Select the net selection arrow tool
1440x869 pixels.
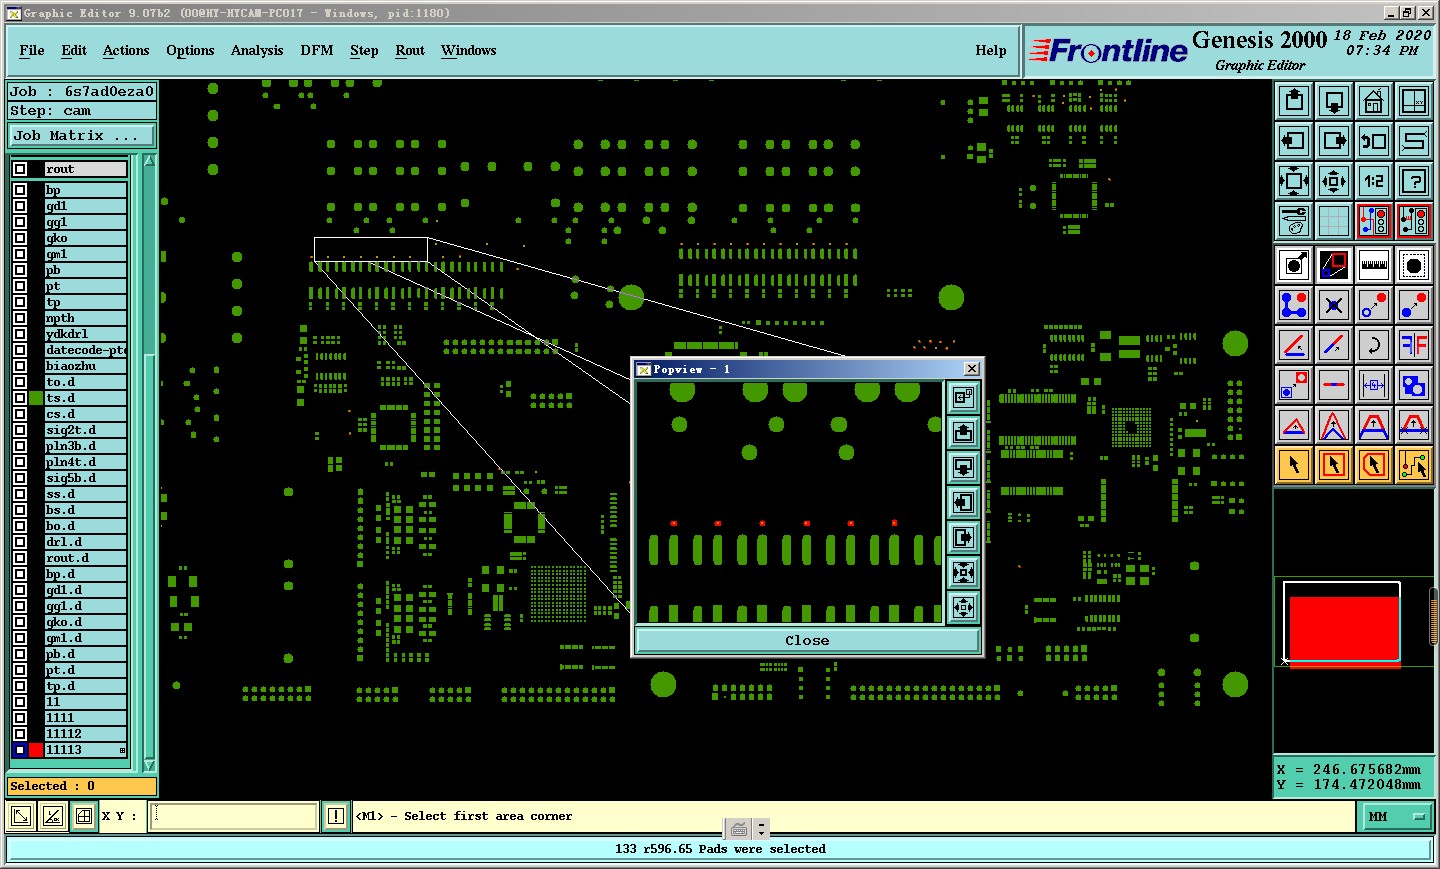point(1414,465)
